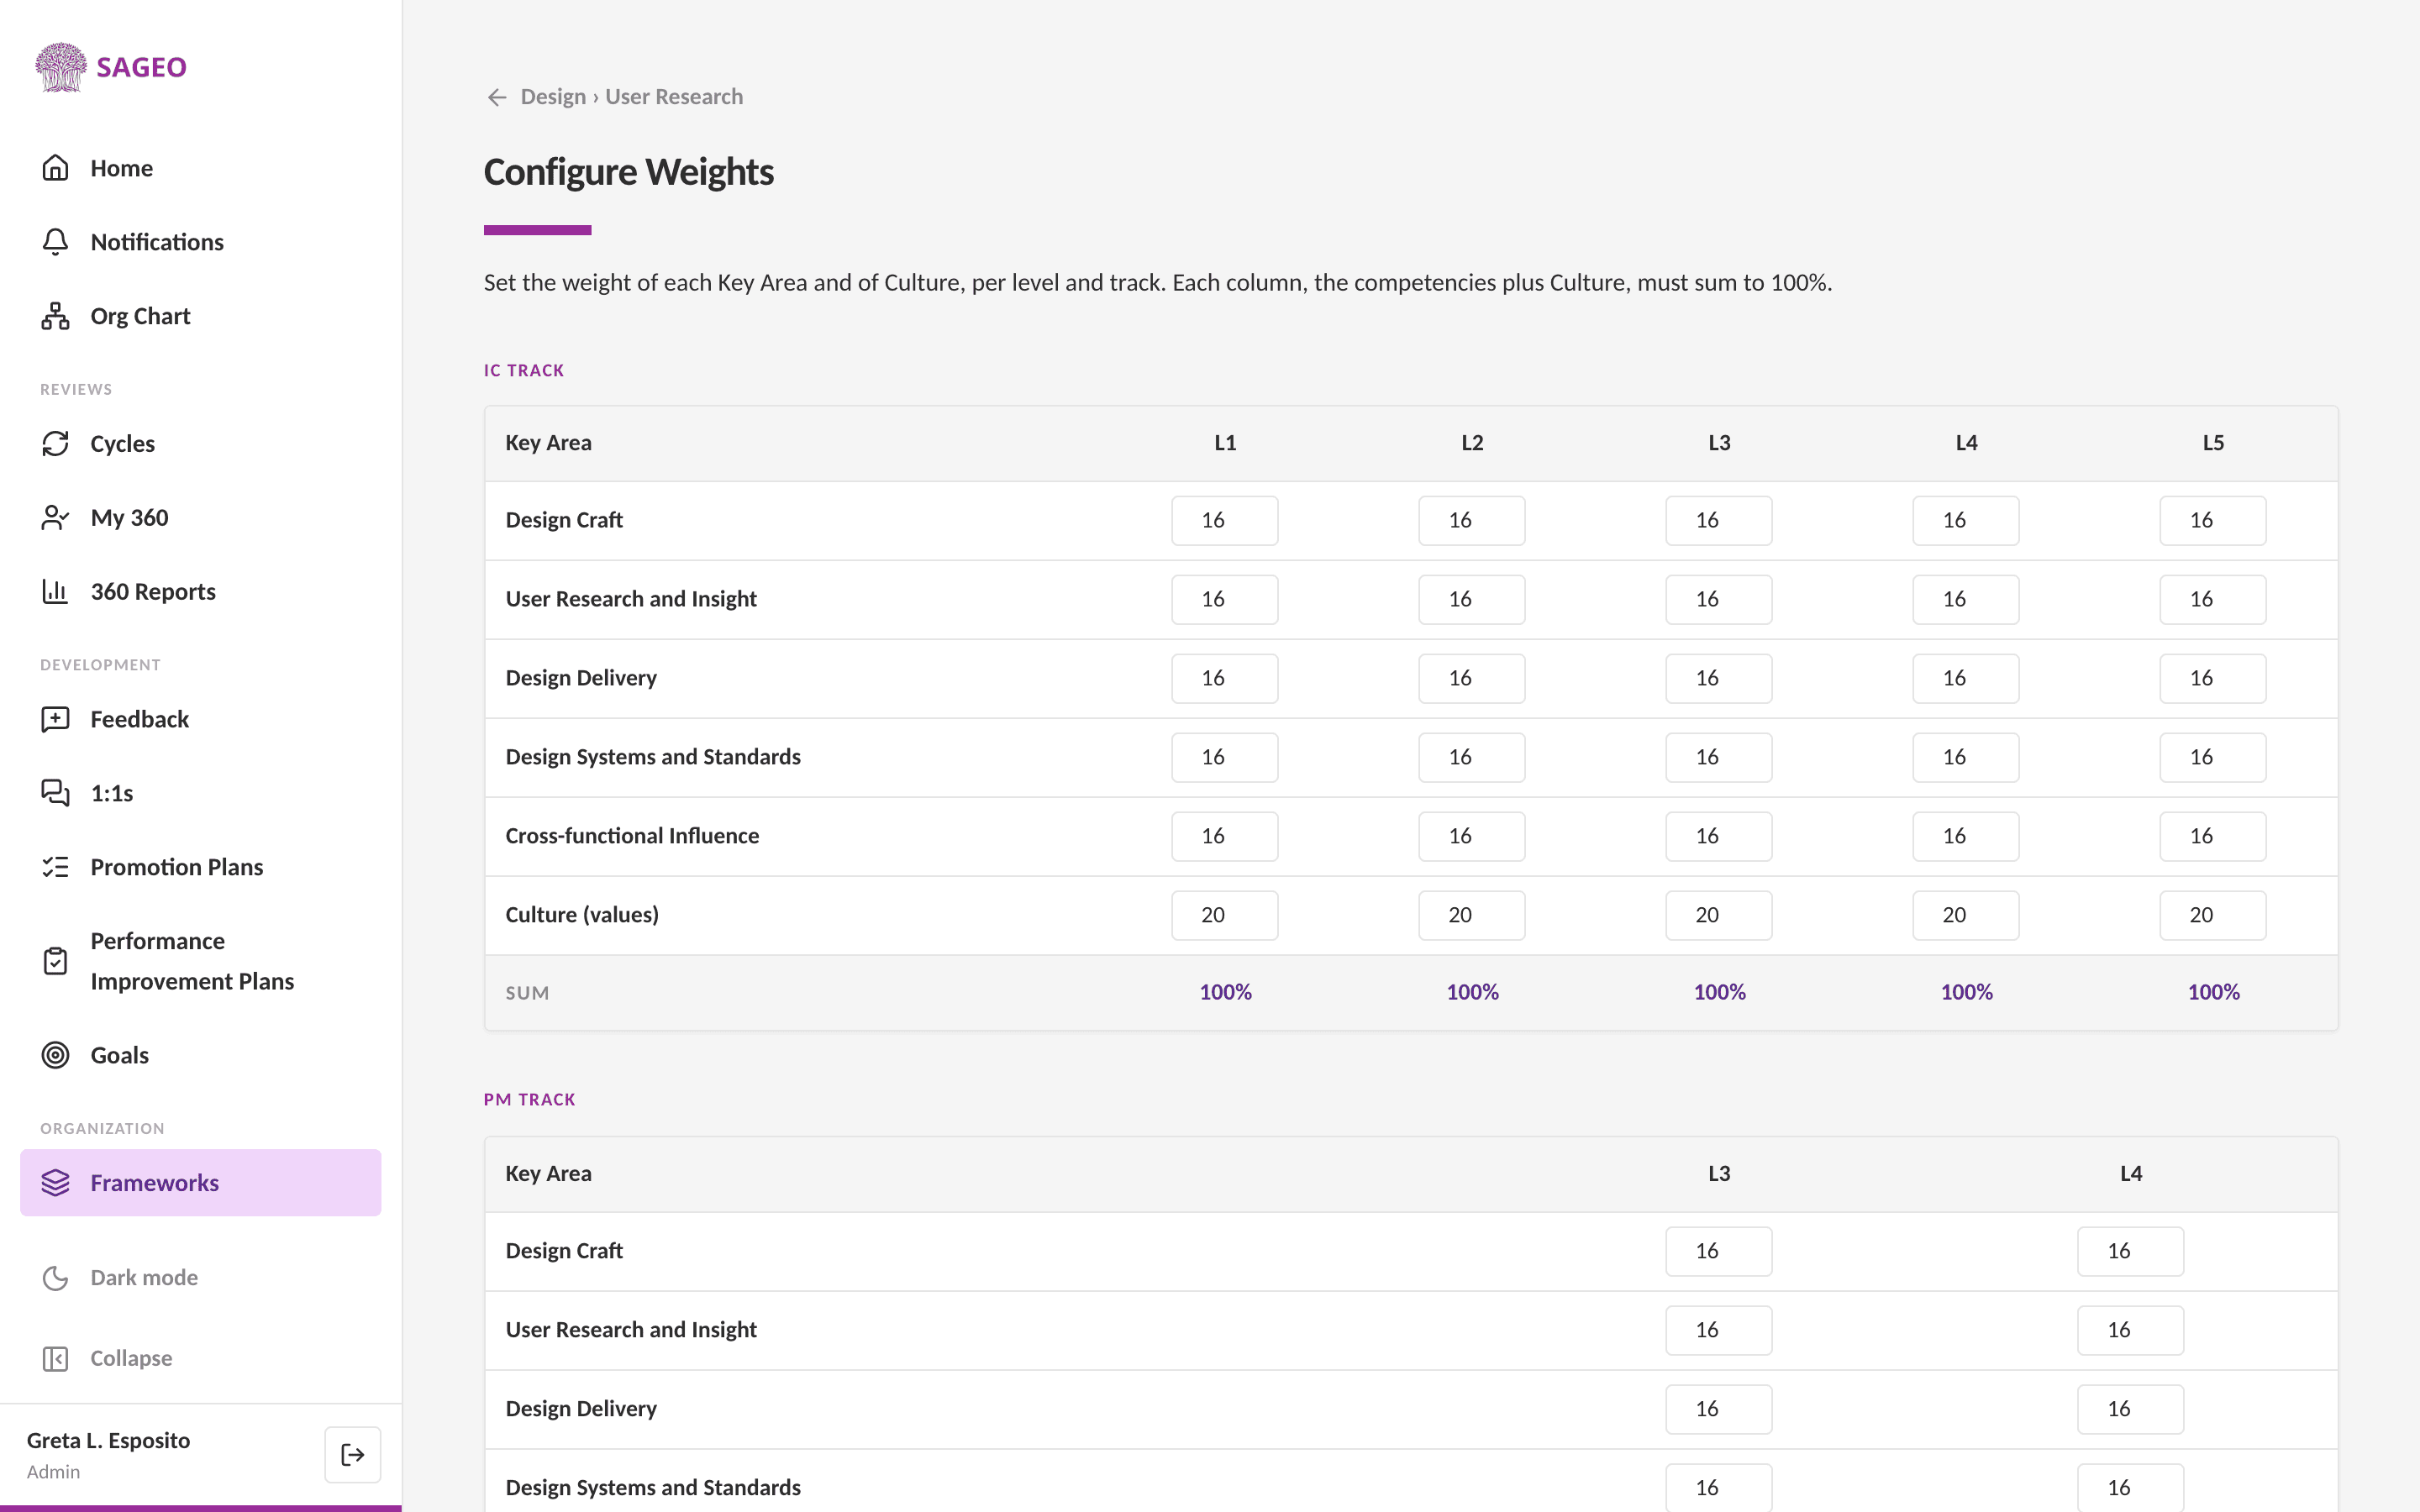Viewport: 2420px width, 1512px height.
Task: Click Greta L. Esposito user name
Action: pos(108,1440)
